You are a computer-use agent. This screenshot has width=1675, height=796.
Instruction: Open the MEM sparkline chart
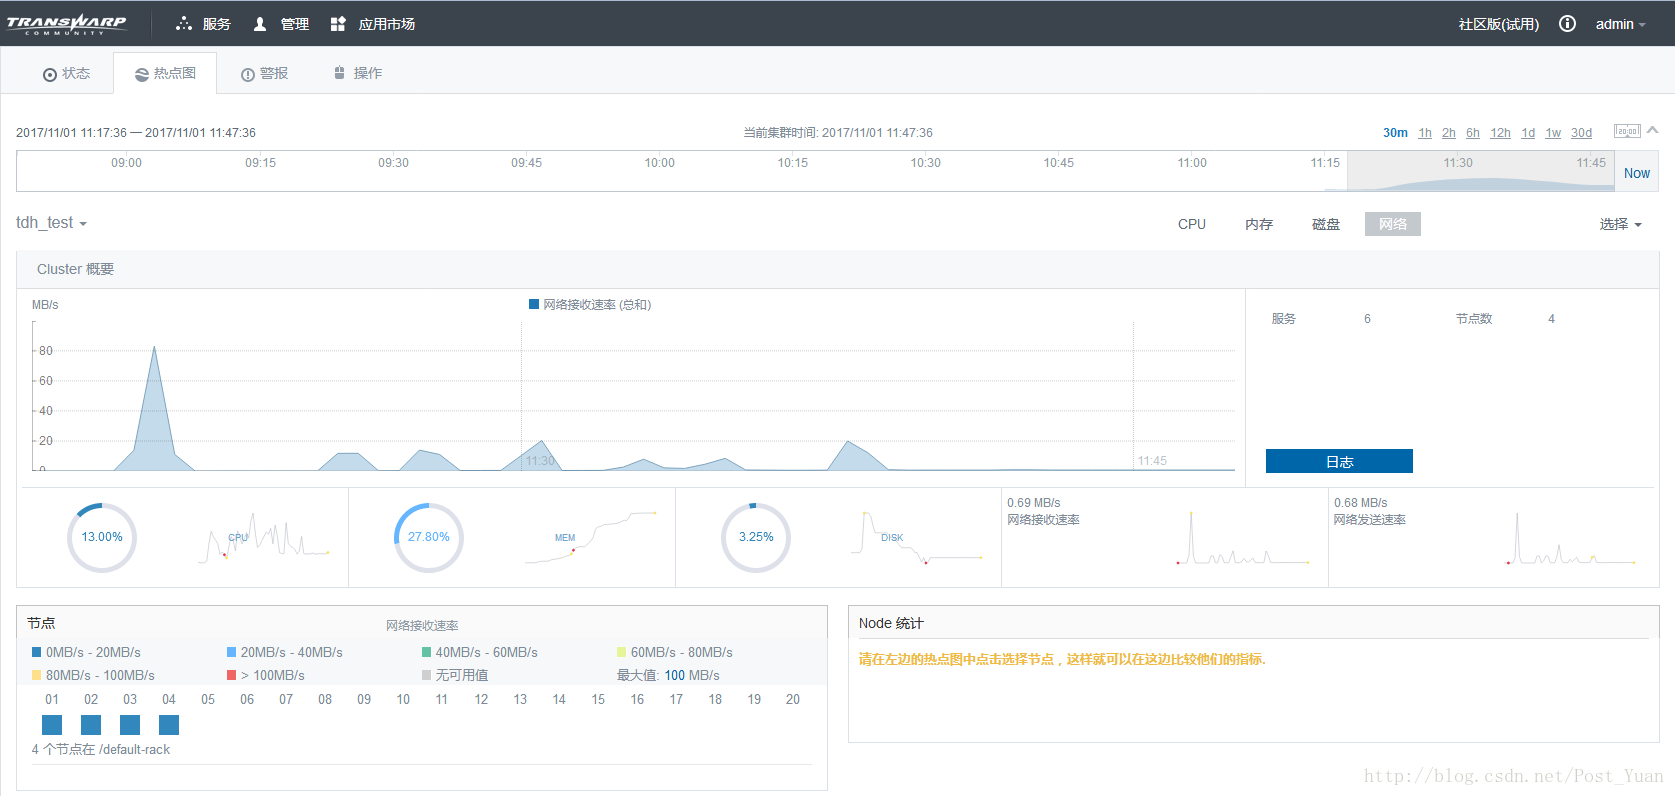pyautogui.click(x=591, y=537)
